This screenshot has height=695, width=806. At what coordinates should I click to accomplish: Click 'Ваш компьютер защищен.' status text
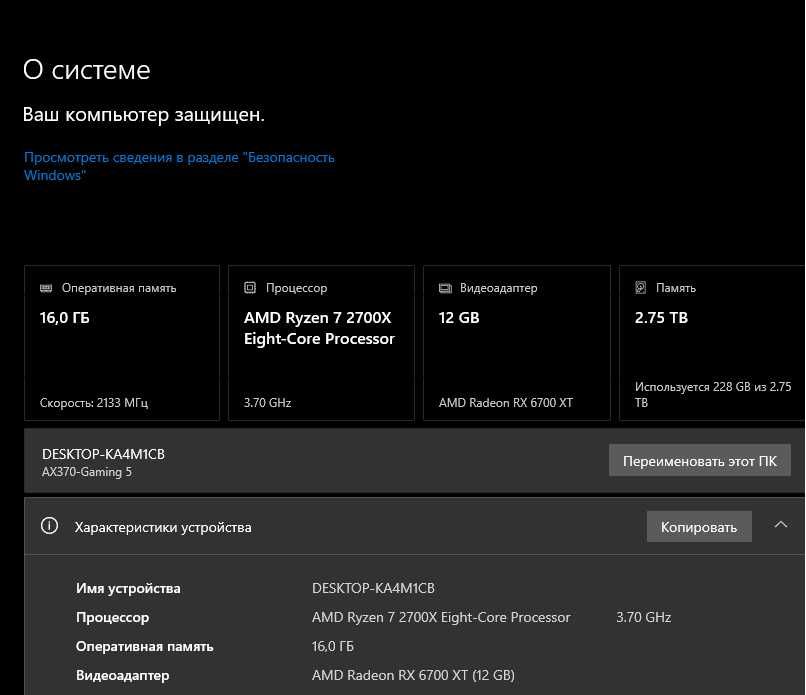click(143, 115)
